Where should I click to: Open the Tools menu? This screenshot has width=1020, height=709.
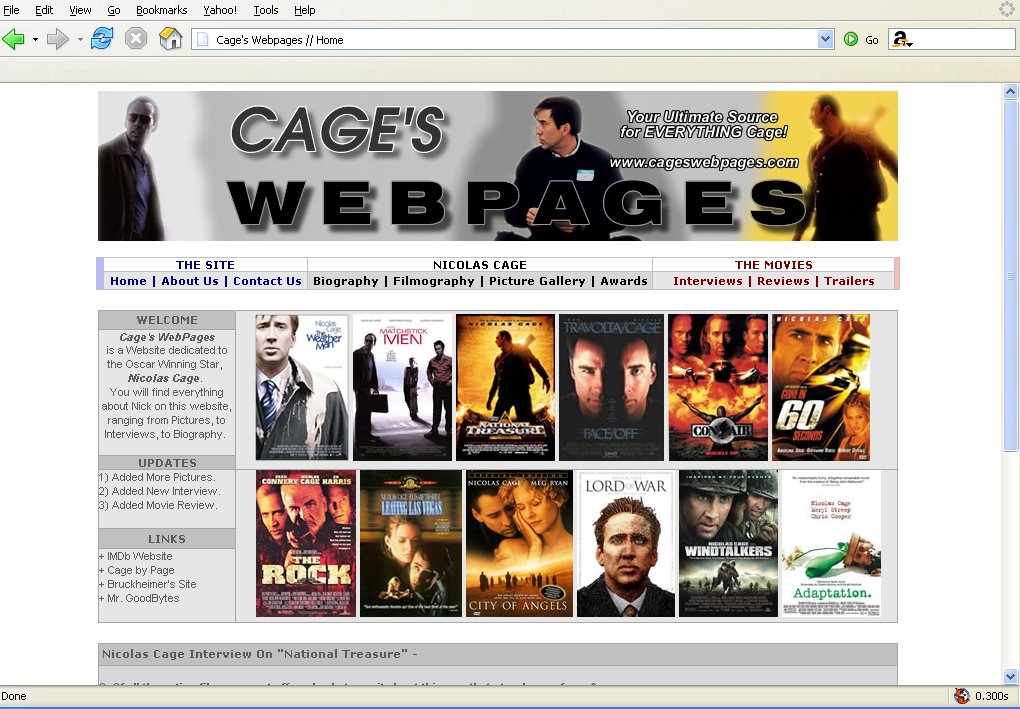click(x=265, y=10)
